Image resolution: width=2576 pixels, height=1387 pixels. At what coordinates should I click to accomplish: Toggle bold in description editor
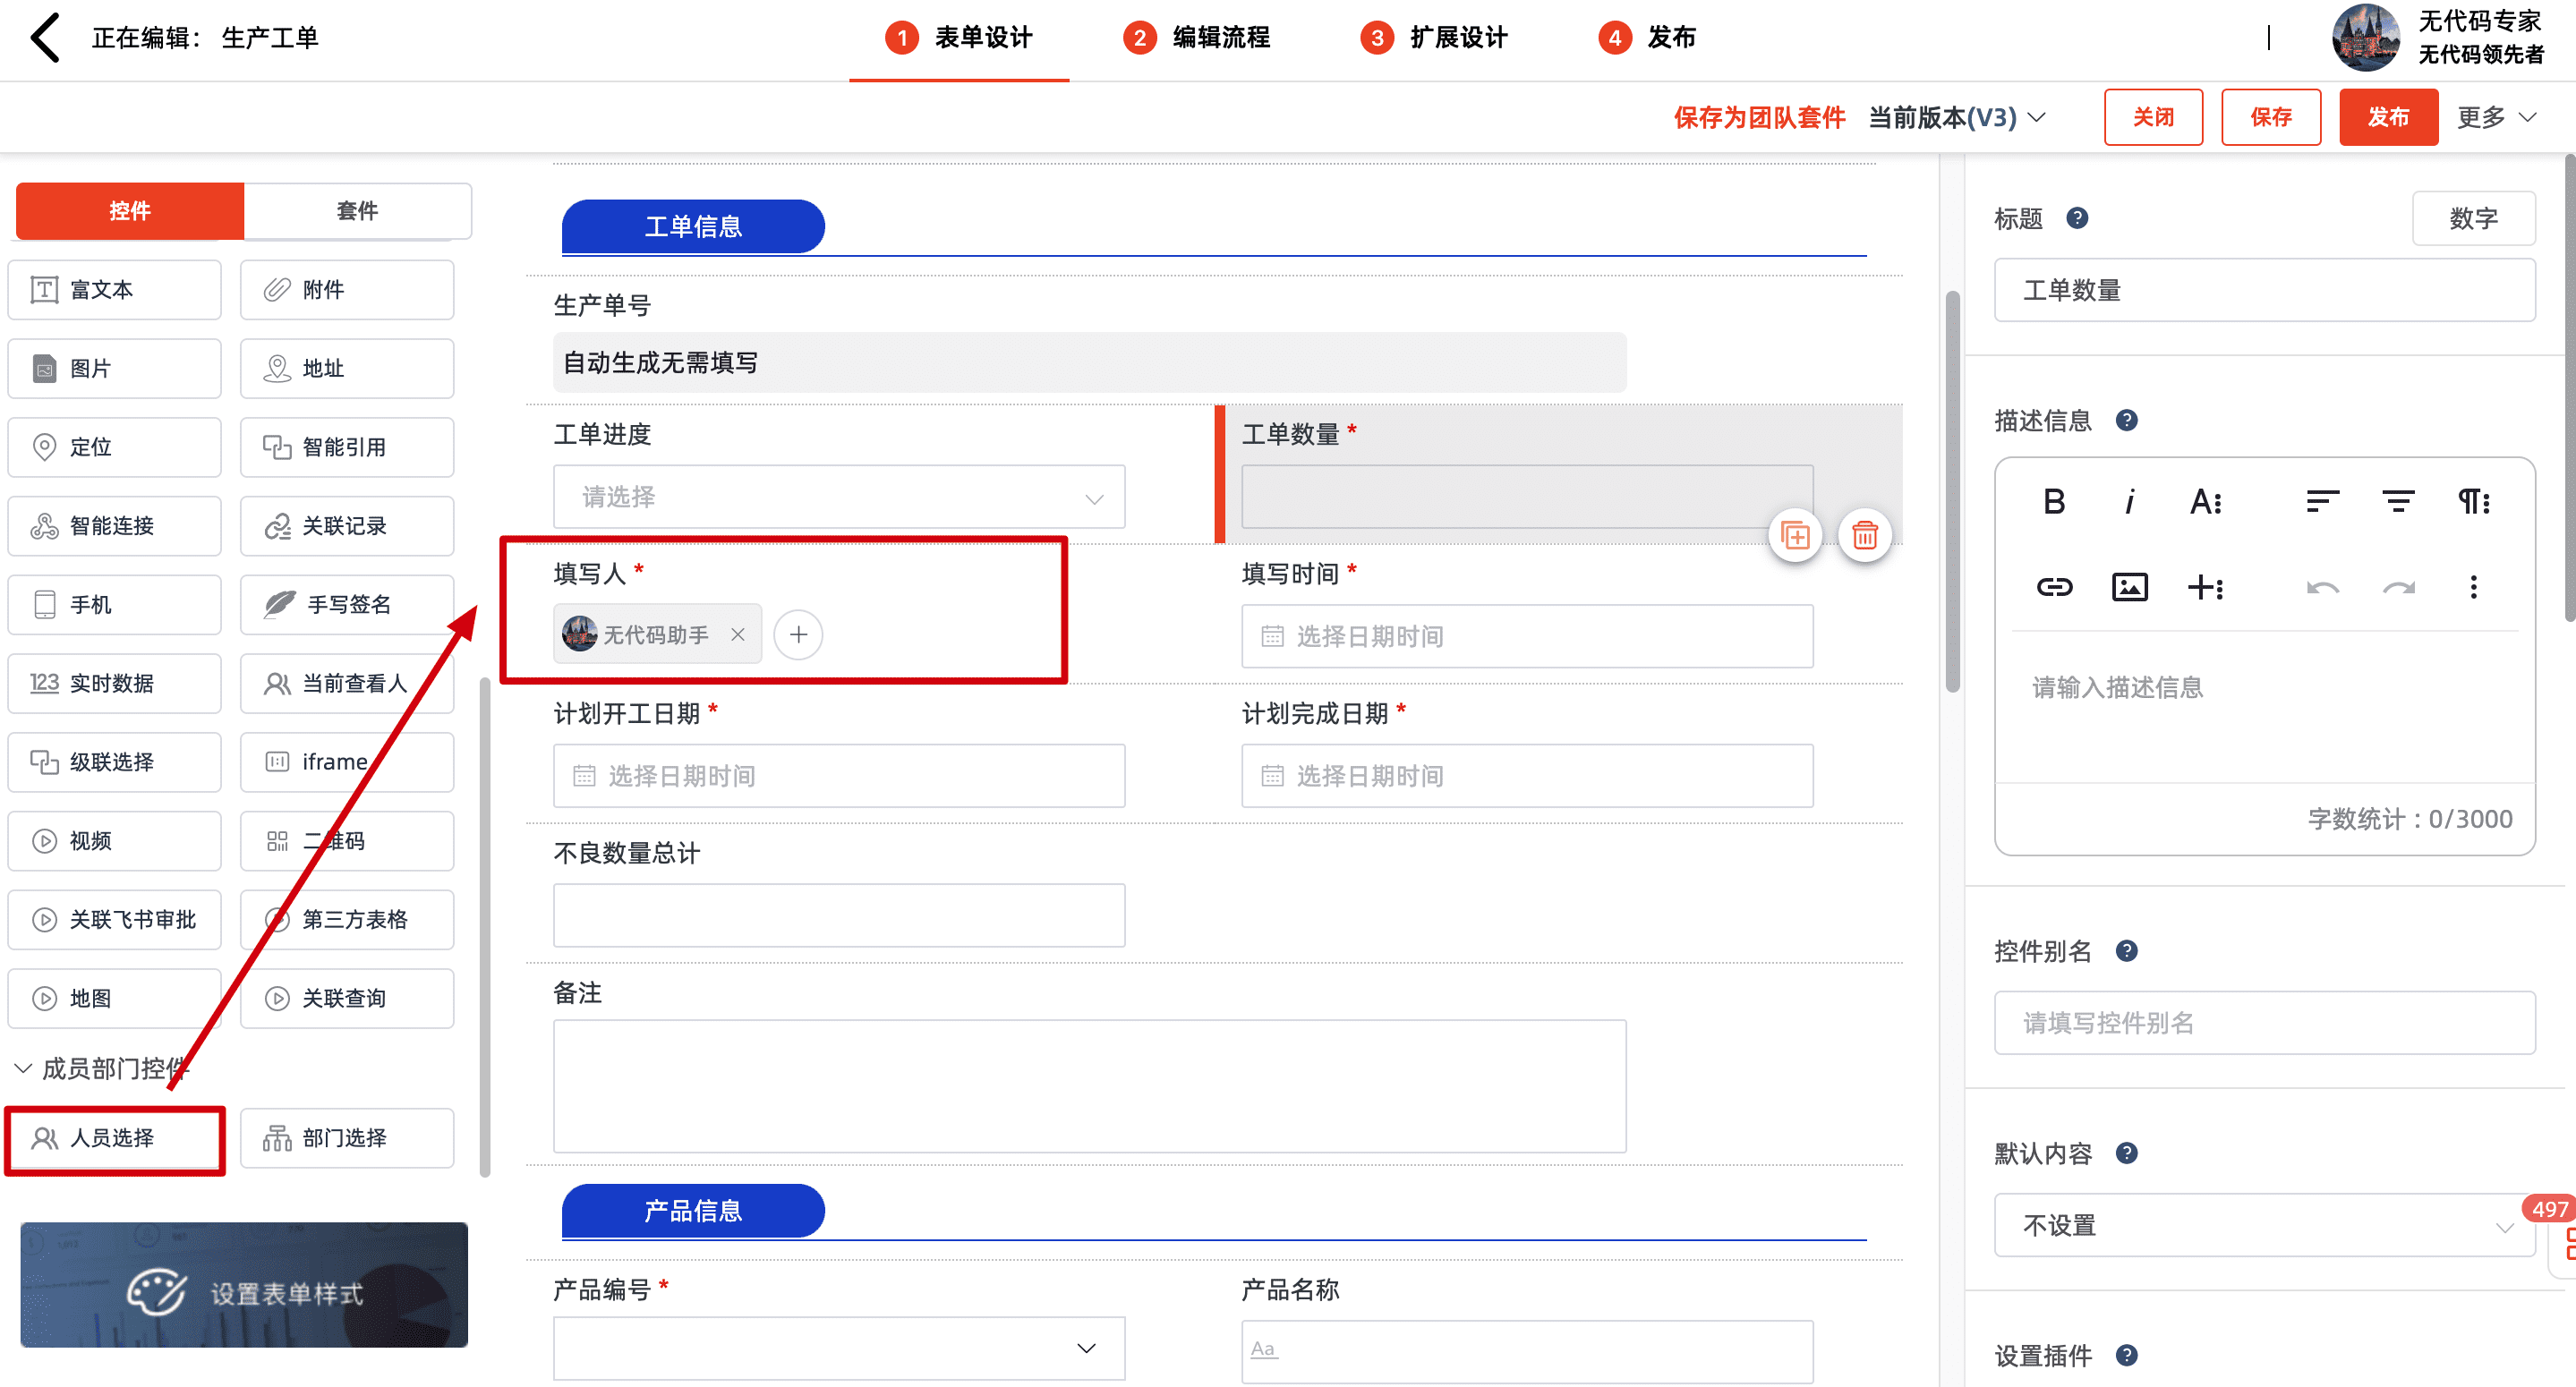click(x=2053, y=501)
